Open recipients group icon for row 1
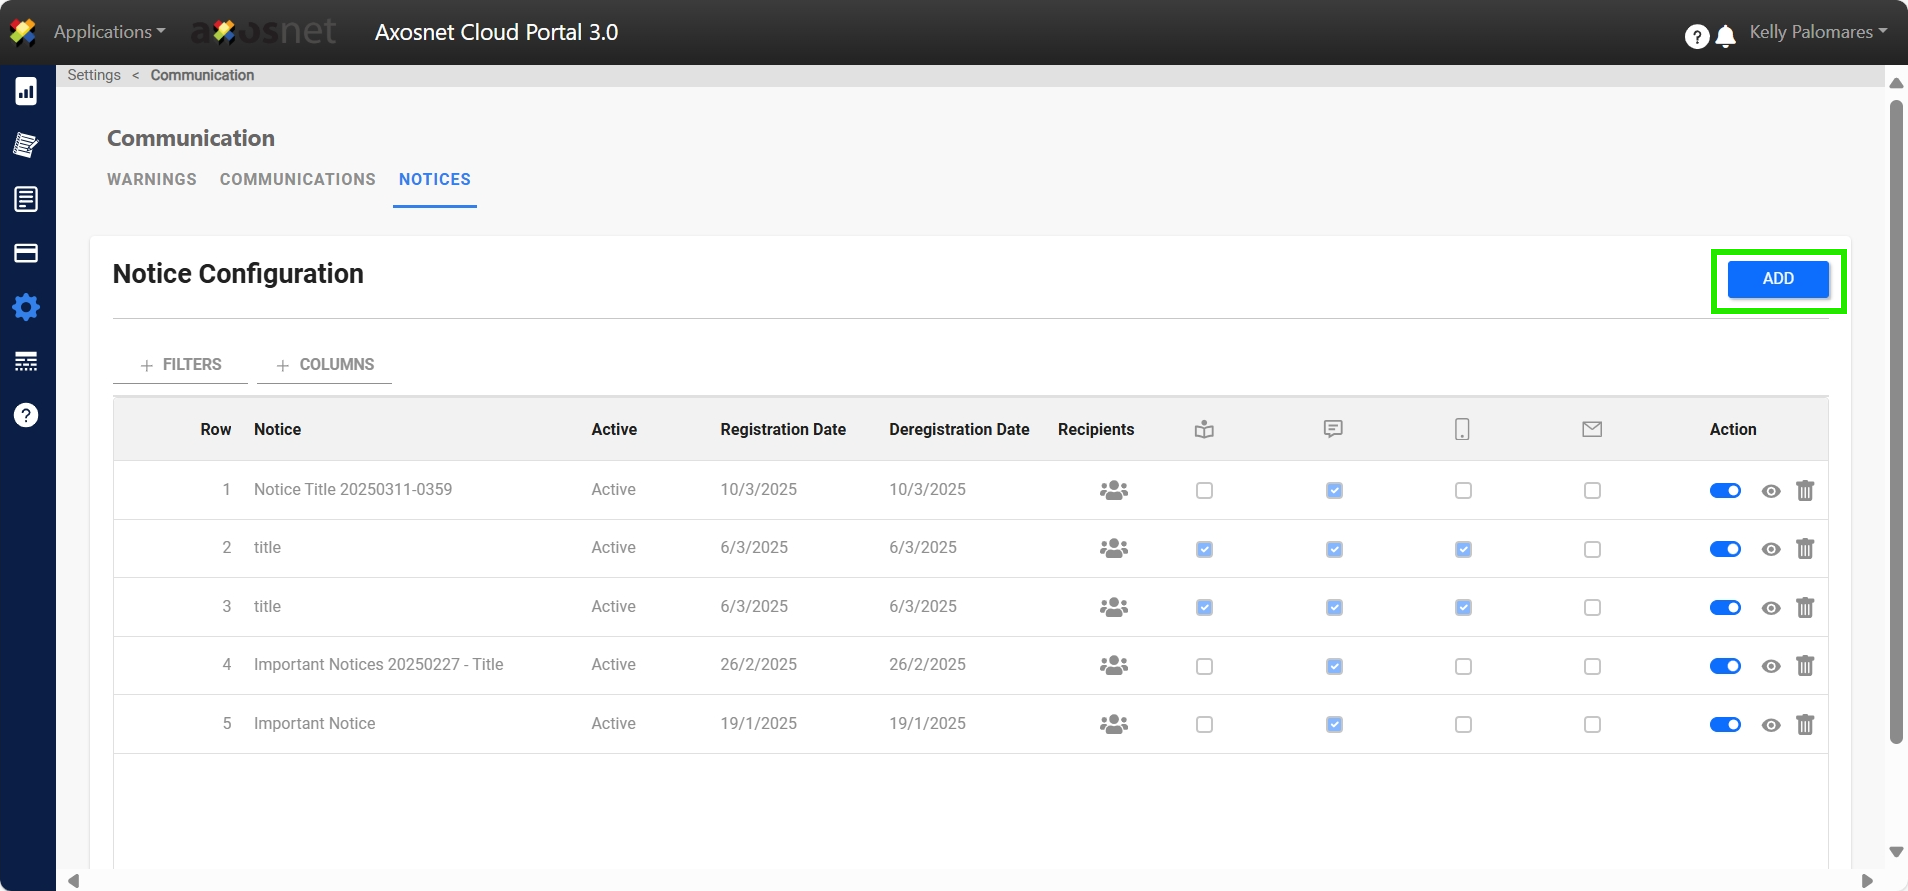This screenshot has height=891, width=1908. point(1113,490)
